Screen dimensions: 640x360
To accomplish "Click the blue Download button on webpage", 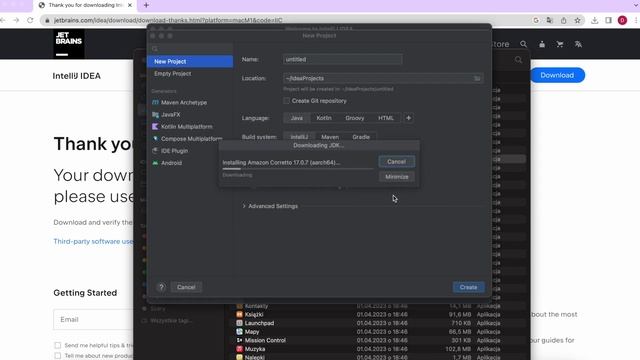I will (557, 75).
